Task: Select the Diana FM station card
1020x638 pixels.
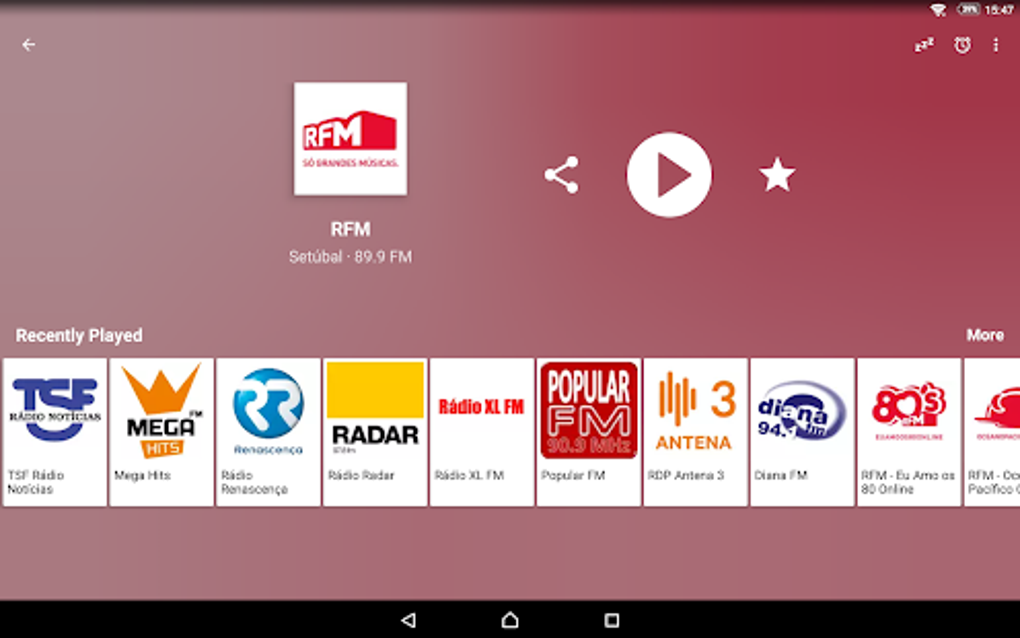Action: [x=802, y=432]
